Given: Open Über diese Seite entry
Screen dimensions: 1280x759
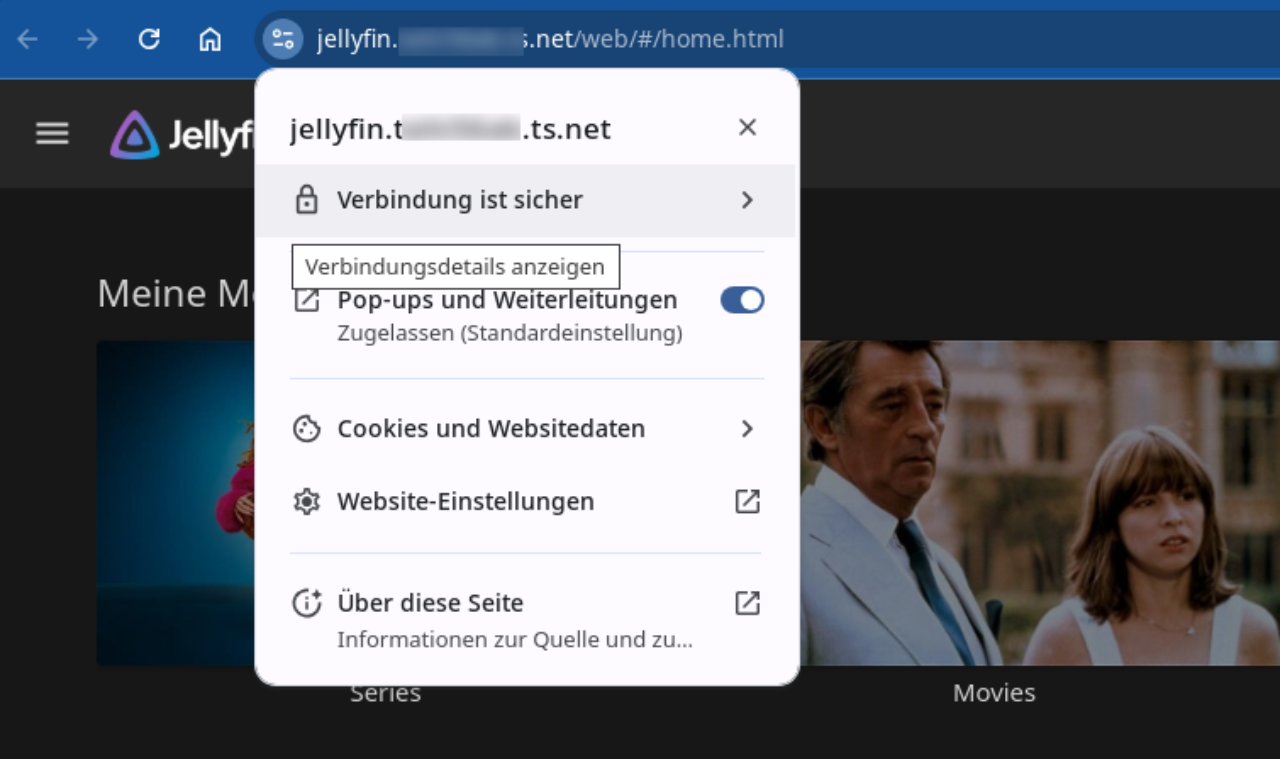Looking at the screenshot, I should (527, 619).
